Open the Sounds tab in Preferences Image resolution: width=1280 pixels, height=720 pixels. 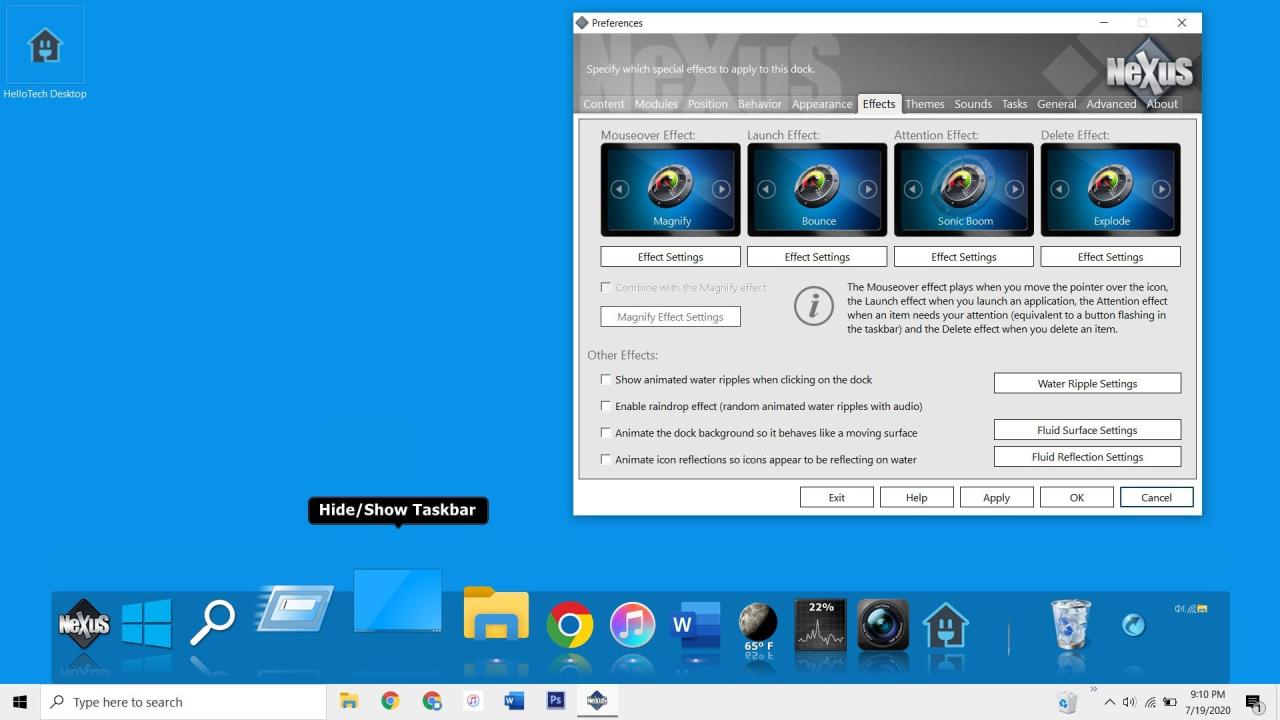pos(972,104)
